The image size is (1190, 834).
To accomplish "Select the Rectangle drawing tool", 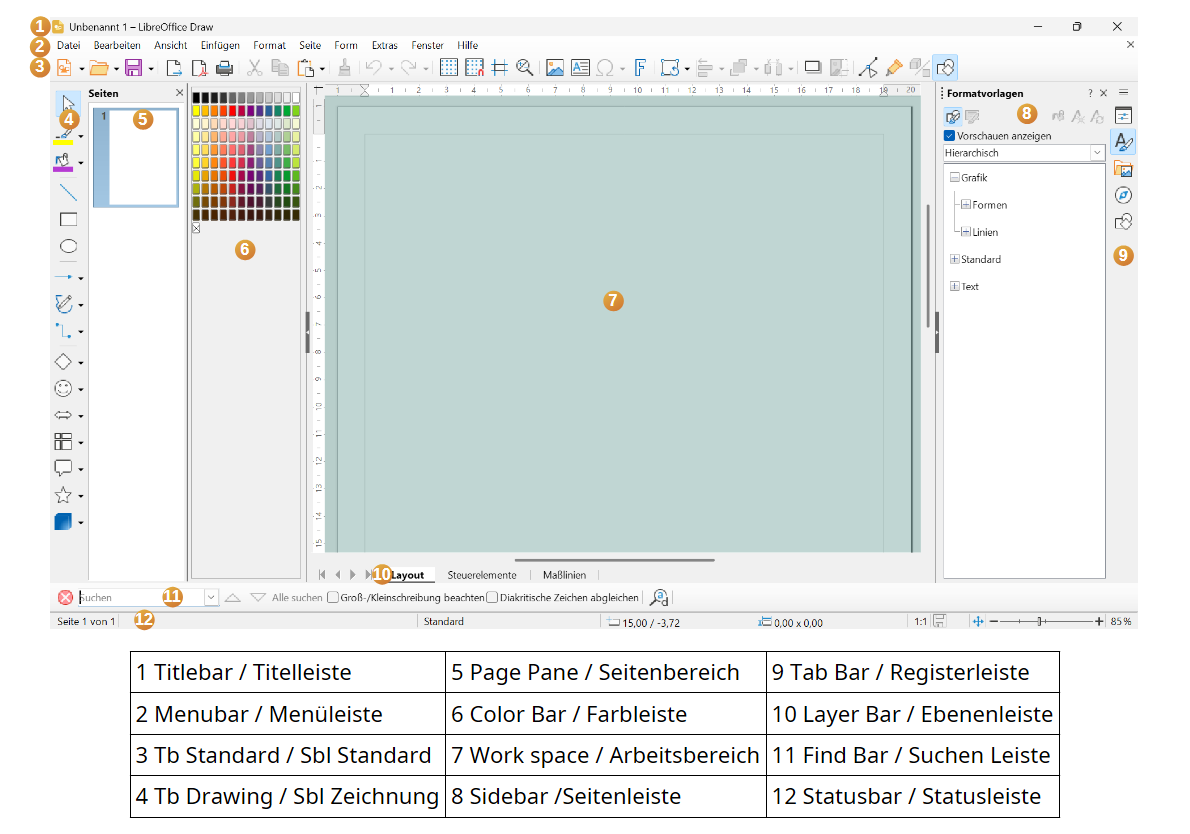I will pos(68,219).
